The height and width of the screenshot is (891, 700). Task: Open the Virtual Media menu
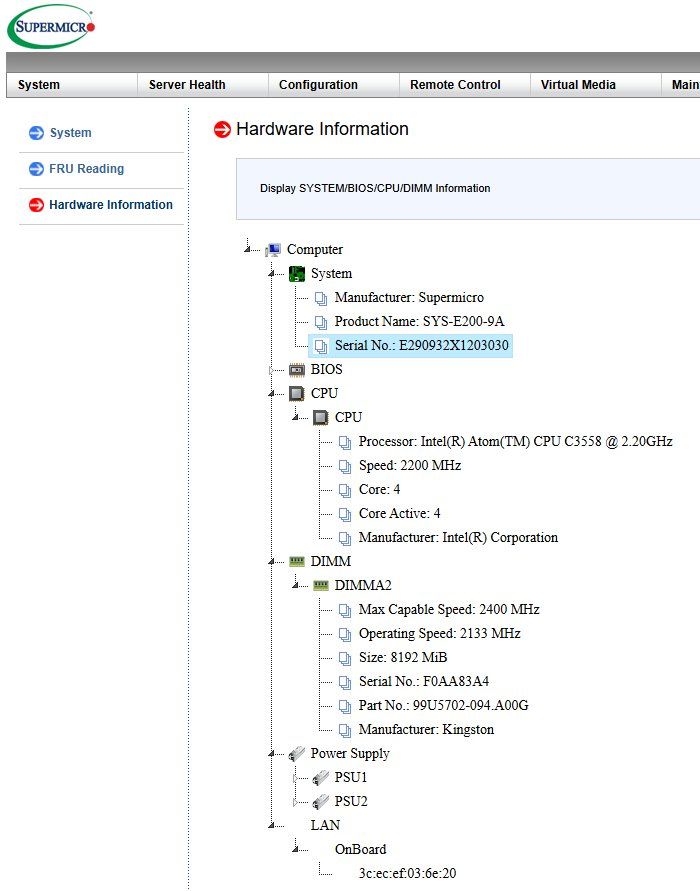pos(595,85)
